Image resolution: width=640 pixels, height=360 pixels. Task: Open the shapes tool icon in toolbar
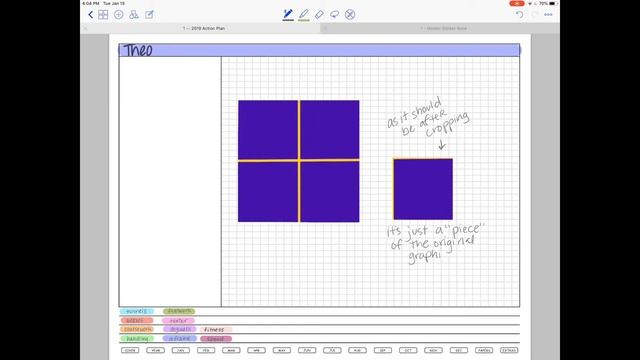tap(133, 15)
